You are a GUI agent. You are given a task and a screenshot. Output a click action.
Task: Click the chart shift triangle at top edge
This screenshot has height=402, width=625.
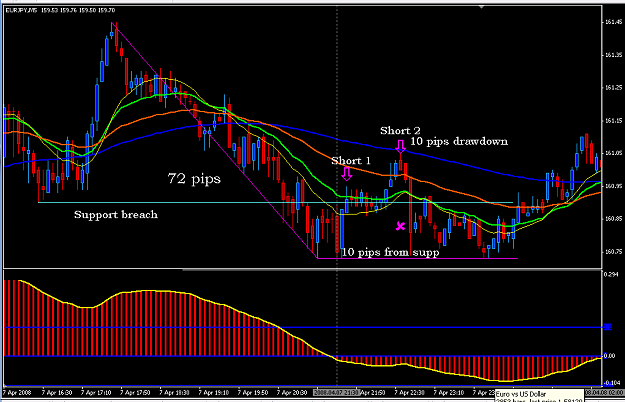tap(481, 7)
